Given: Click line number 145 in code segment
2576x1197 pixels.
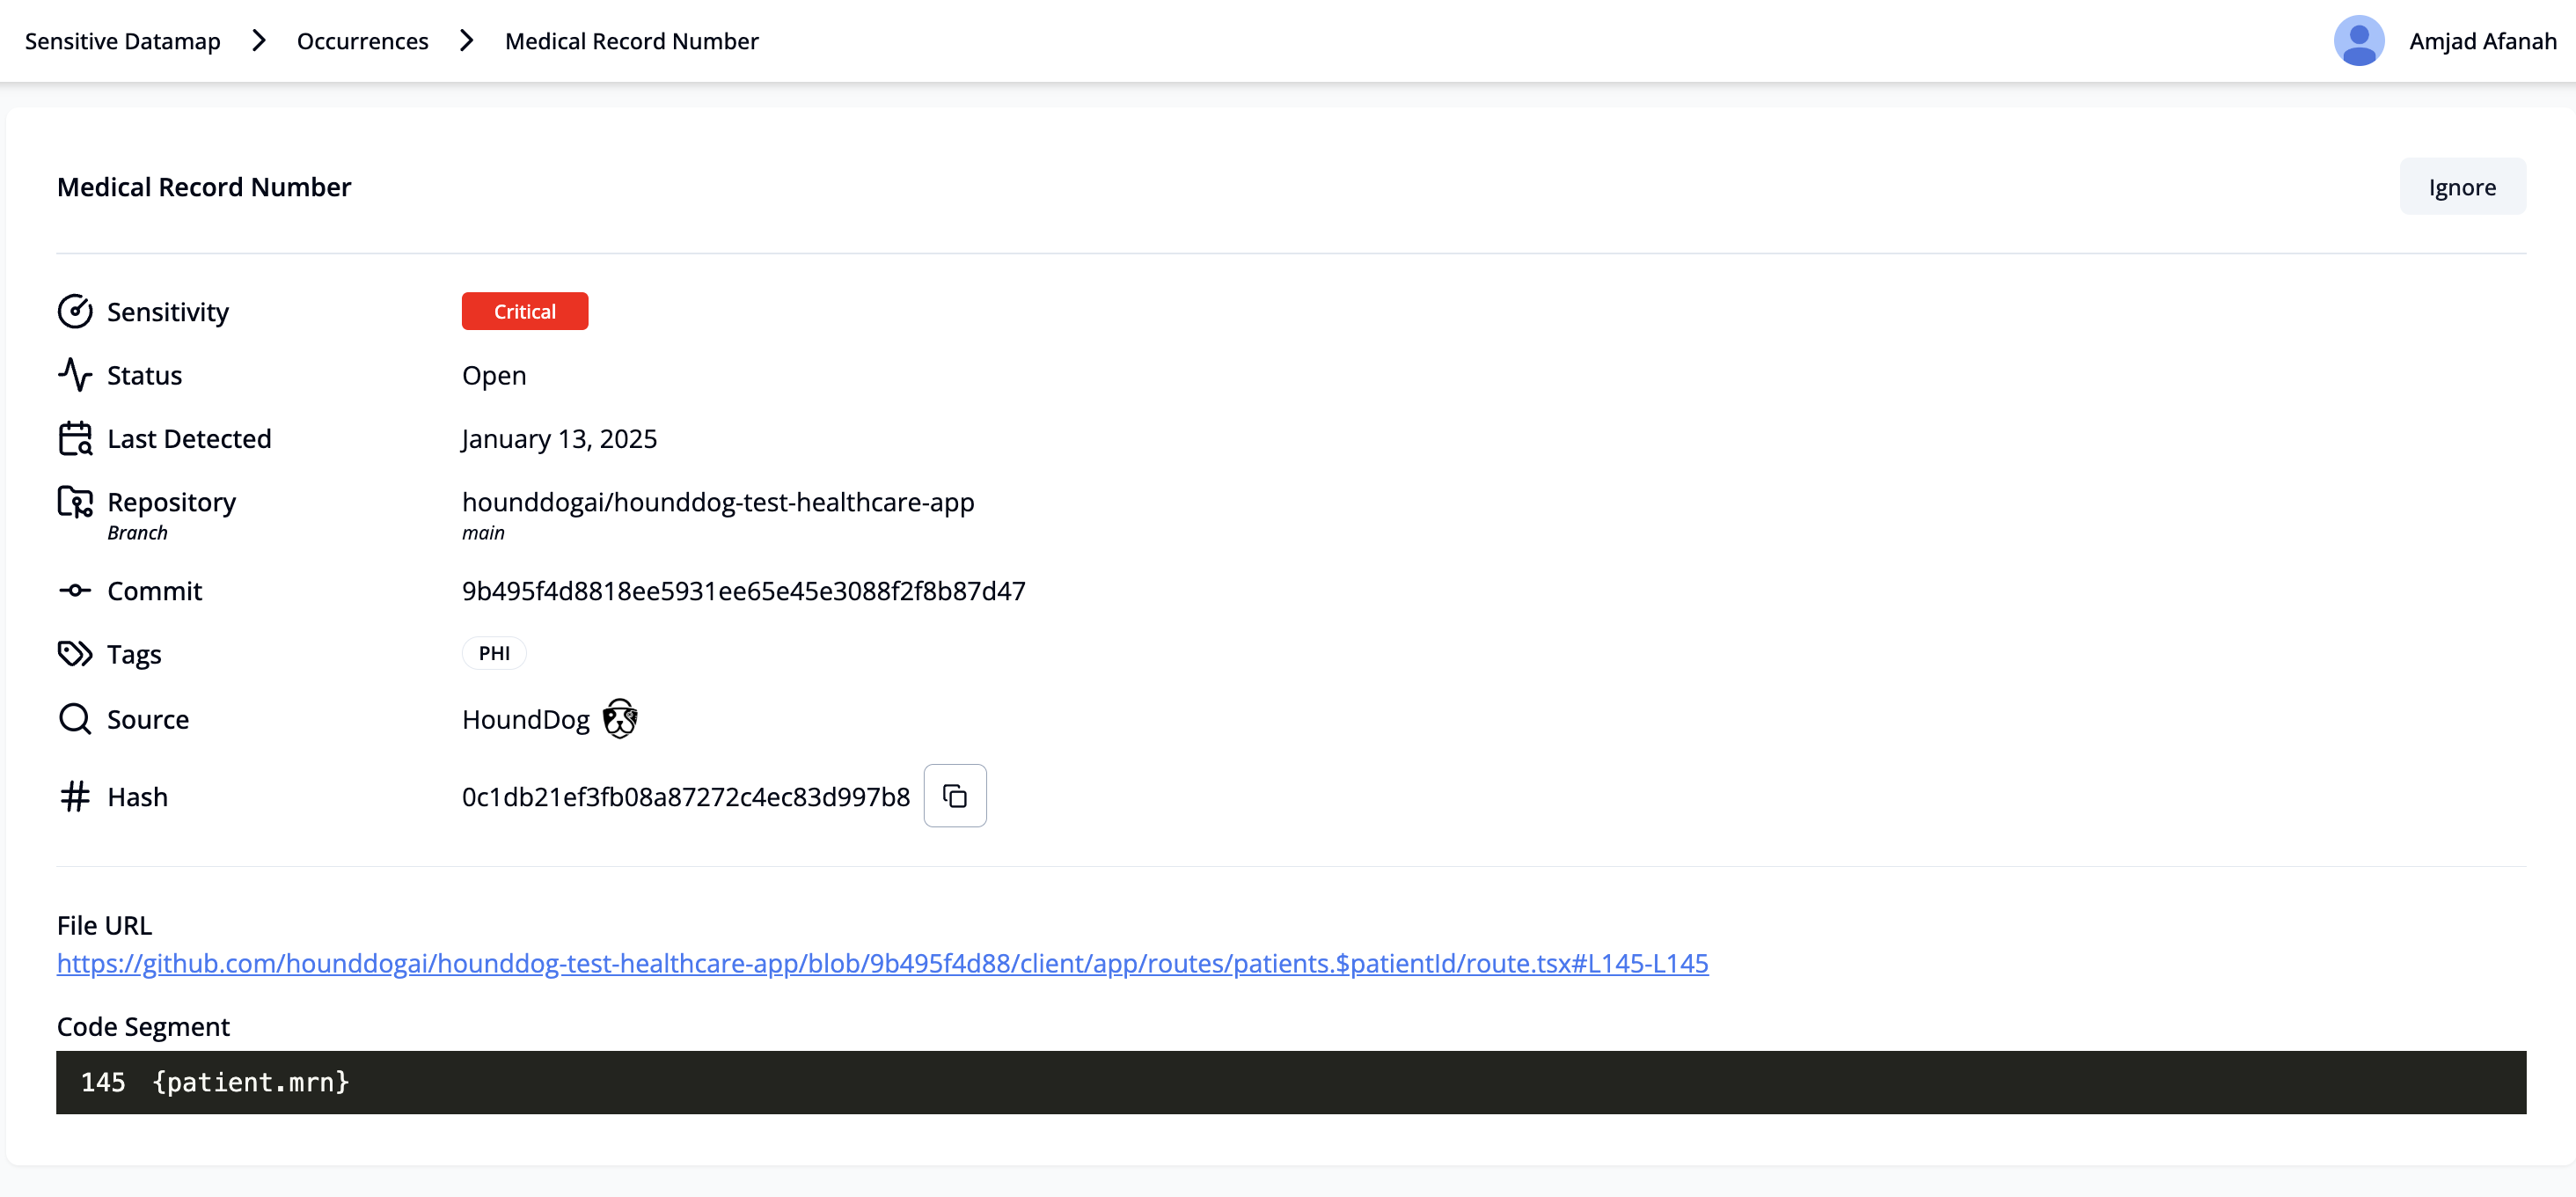Looking at the screenshot, I should [103, 1082].
